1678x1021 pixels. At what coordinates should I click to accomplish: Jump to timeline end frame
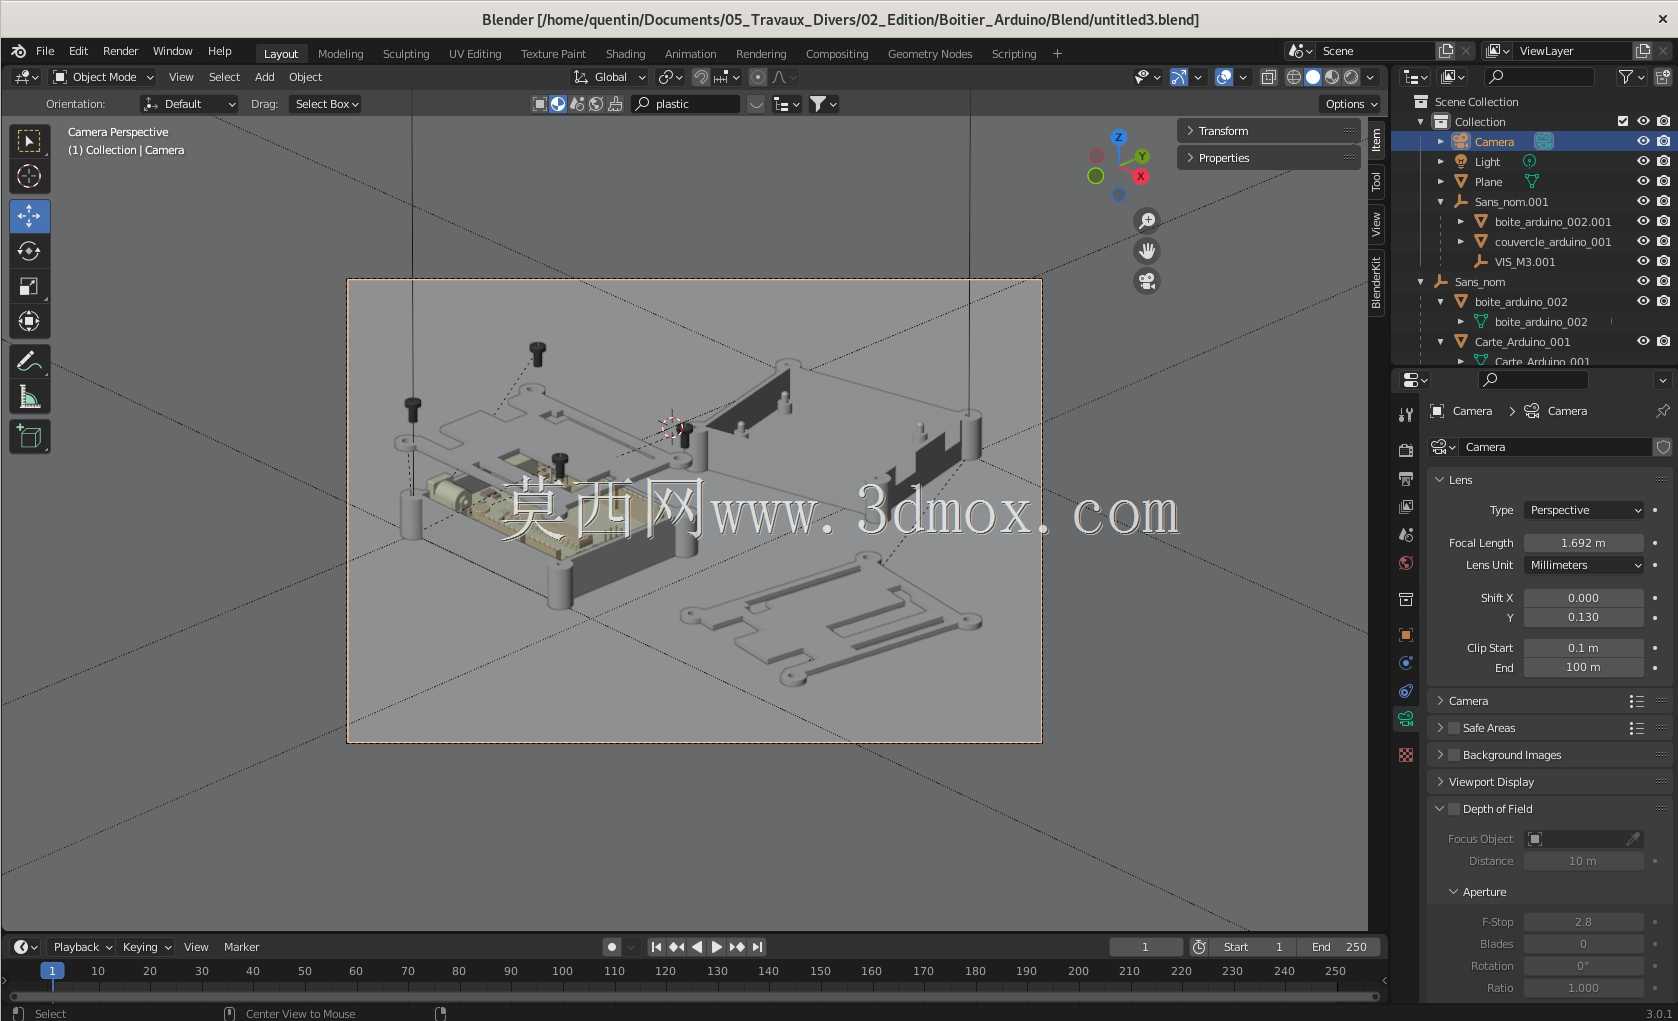coord(757,947)
